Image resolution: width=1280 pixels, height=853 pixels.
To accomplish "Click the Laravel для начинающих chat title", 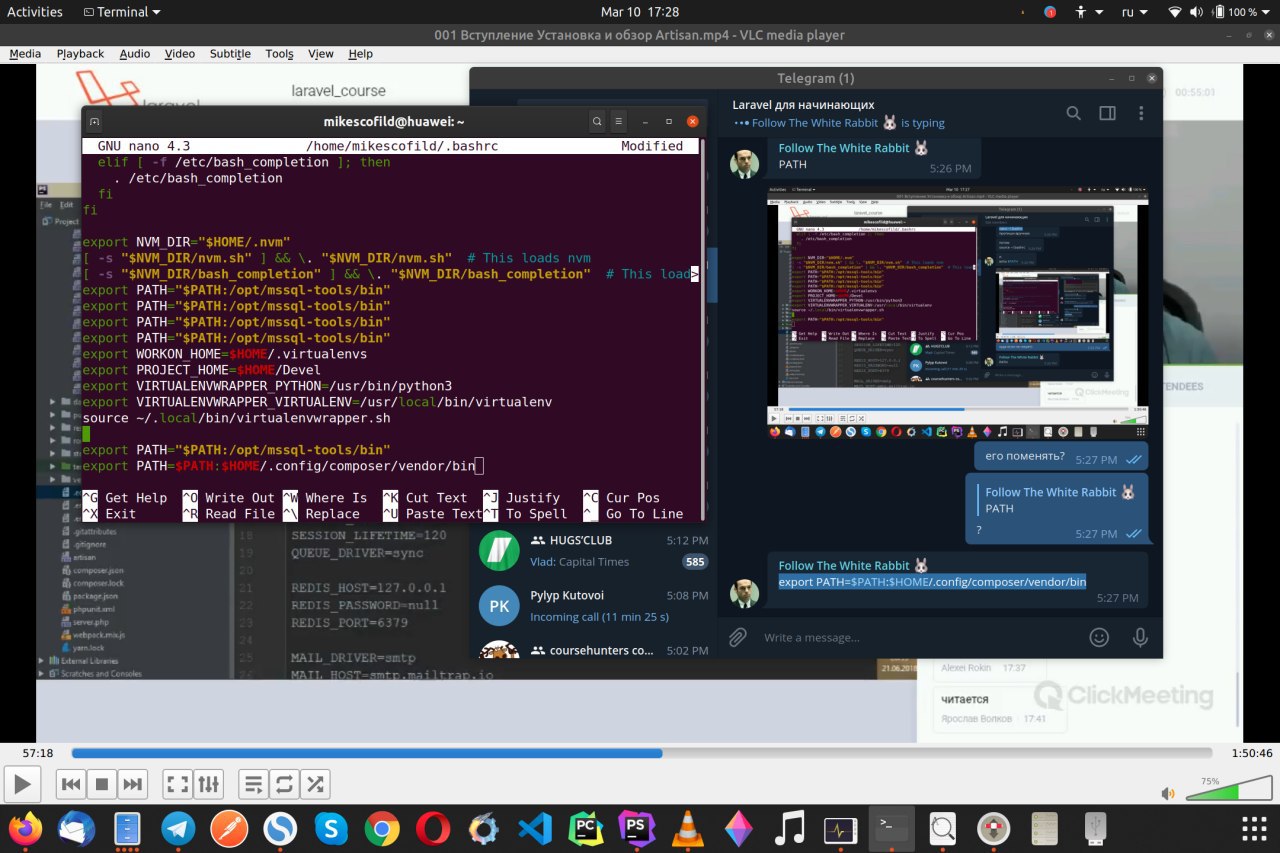I will coord(803,104).
